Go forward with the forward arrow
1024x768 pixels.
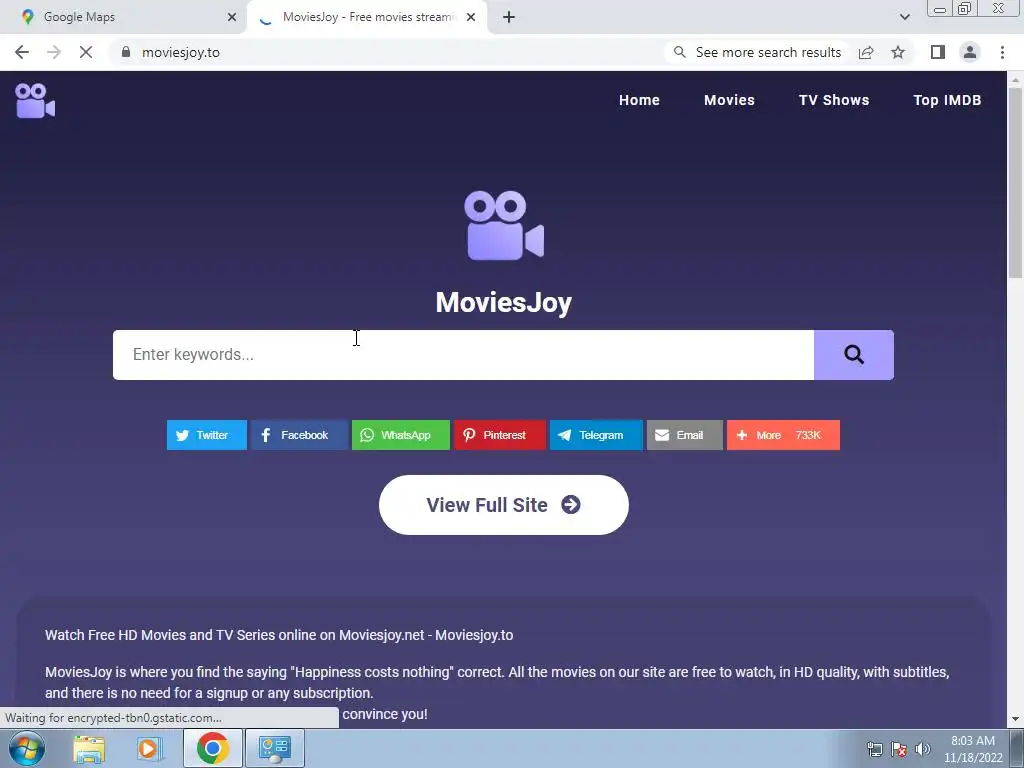click(54, 52)
